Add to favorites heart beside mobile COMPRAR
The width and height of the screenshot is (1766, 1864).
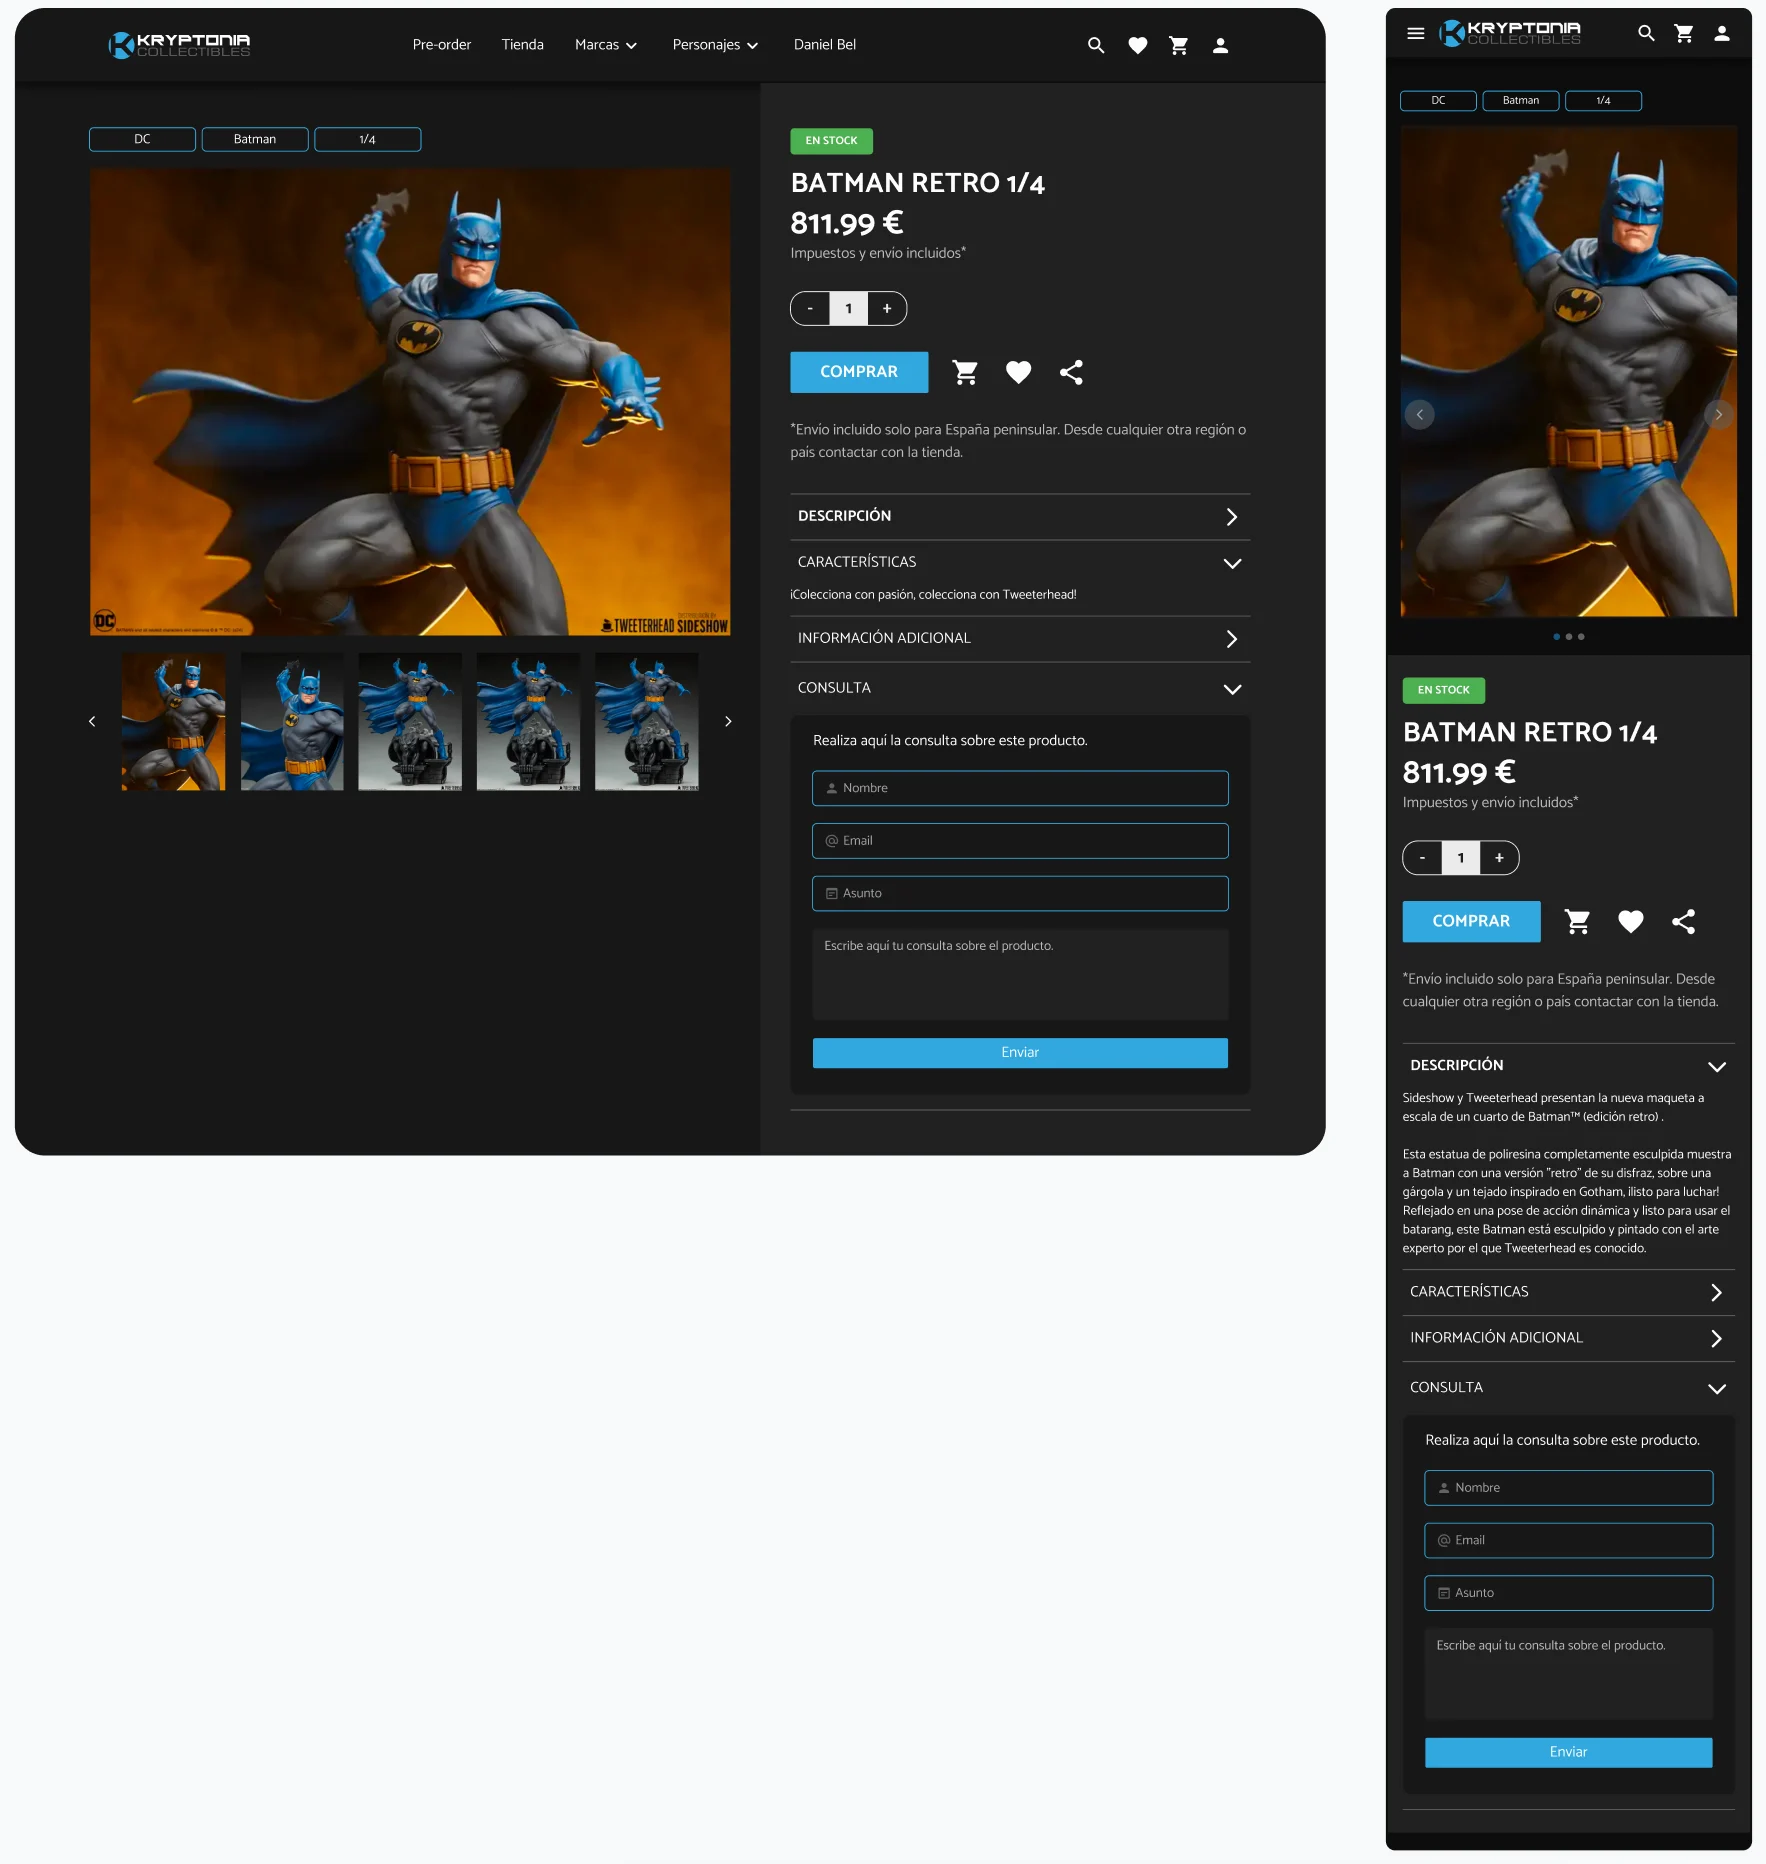(x=1631, y=921)
